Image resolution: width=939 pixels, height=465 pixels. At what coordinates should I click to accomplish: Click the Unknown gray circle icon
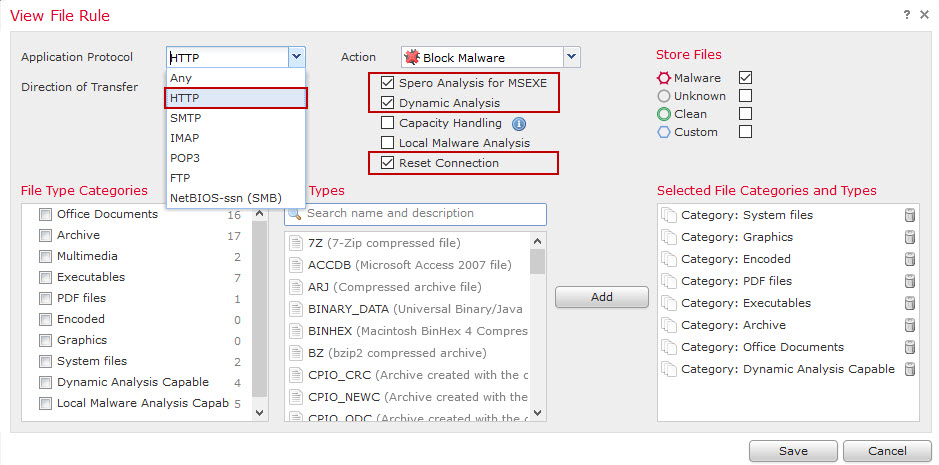click(x=664, y=96)
